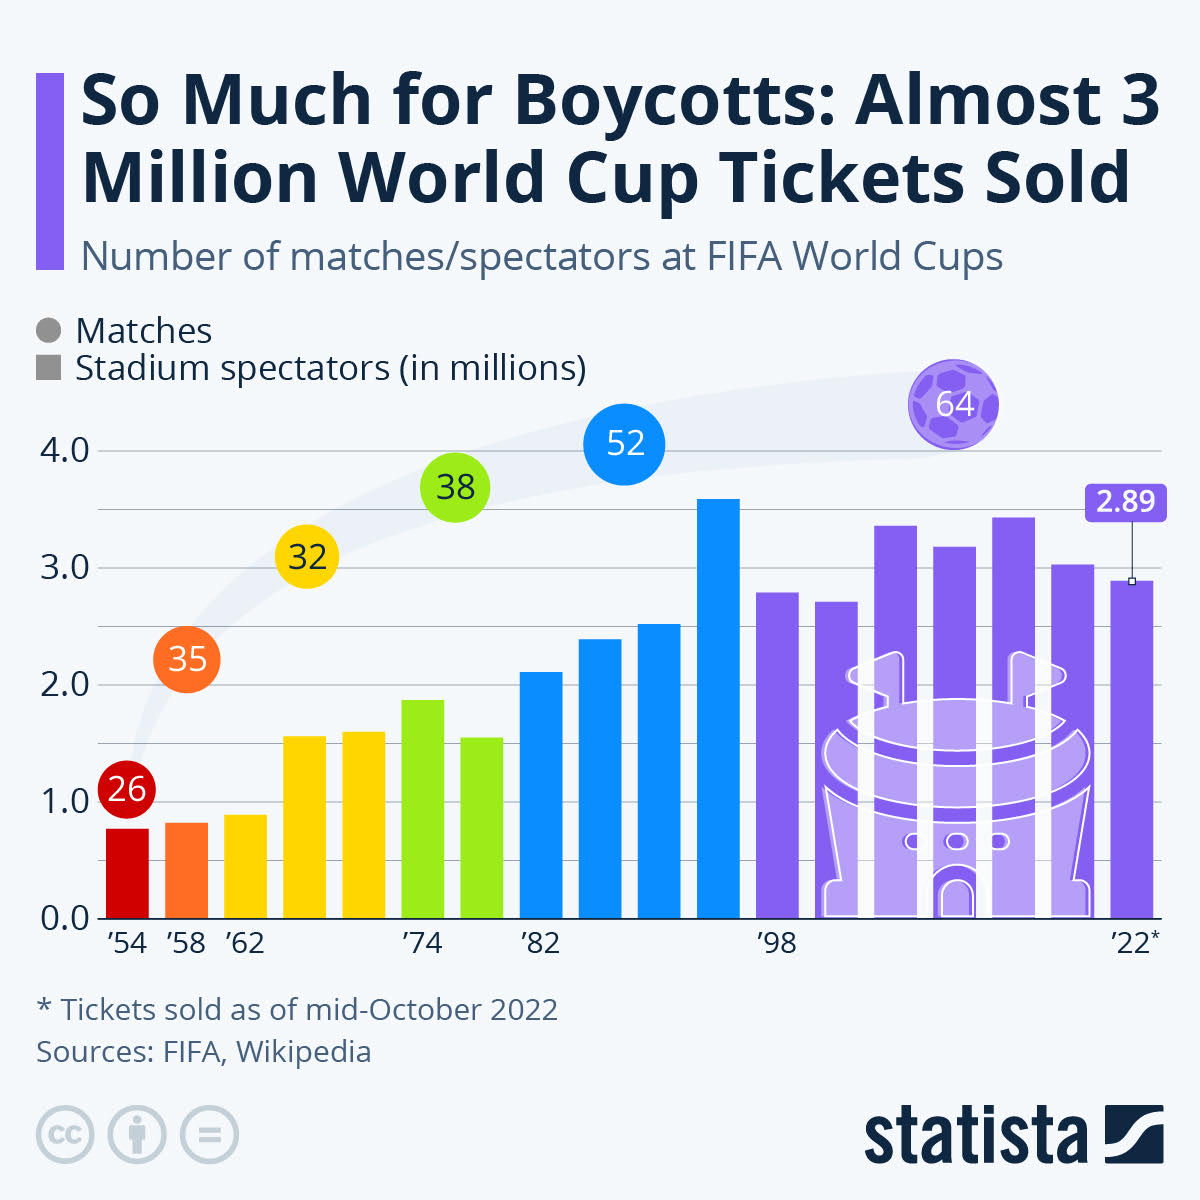Screen dimensions: 1200x1200
Task: Click the Statista logo
Action: click(x=1014, y=1135)
